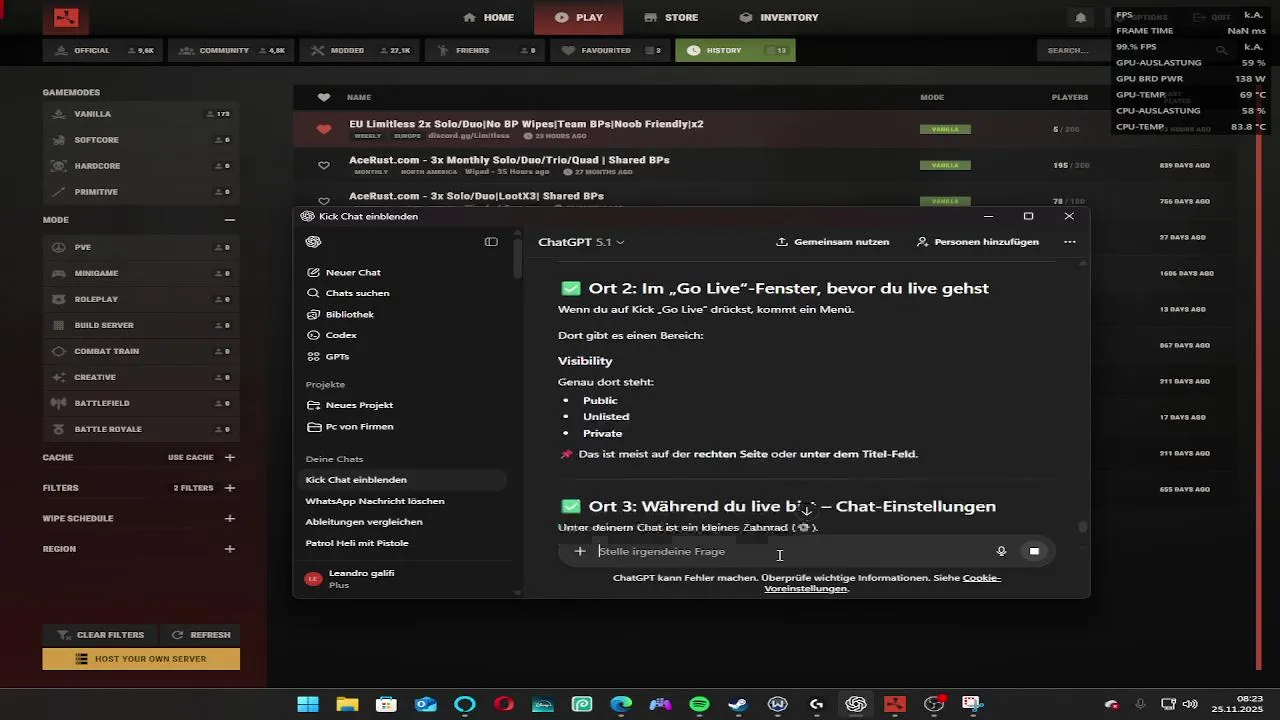Refresh the server list
1280x720 pixels.
pyautogui.click(x=201, y=635)
